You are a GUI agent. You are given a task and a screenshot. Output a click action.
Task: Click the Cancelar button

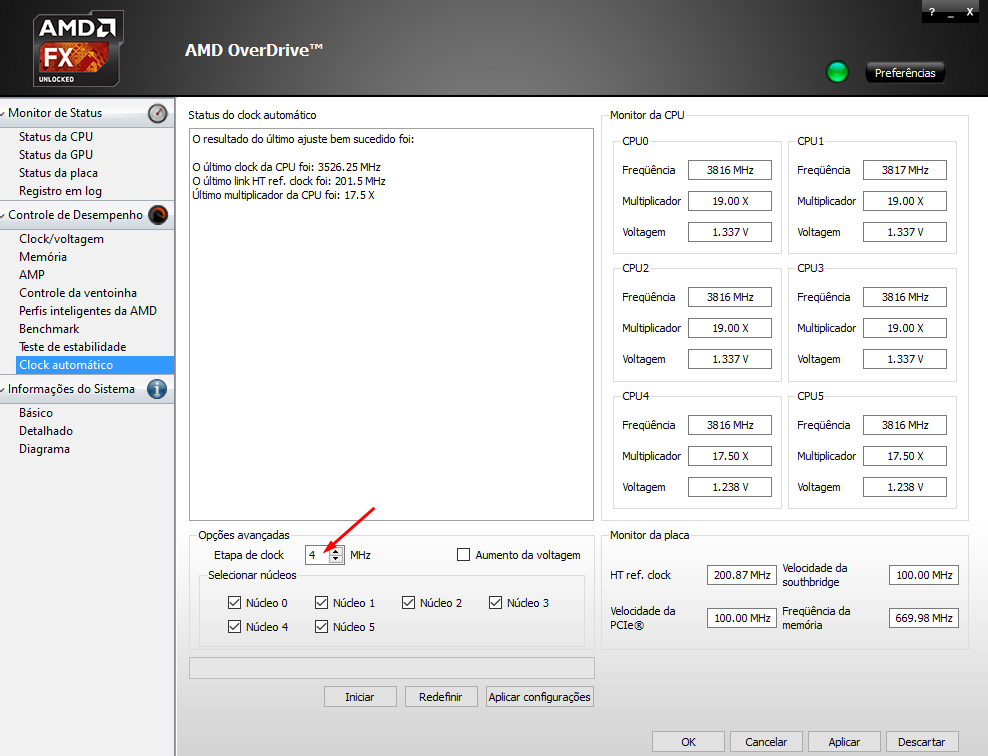tap(766, 742)
